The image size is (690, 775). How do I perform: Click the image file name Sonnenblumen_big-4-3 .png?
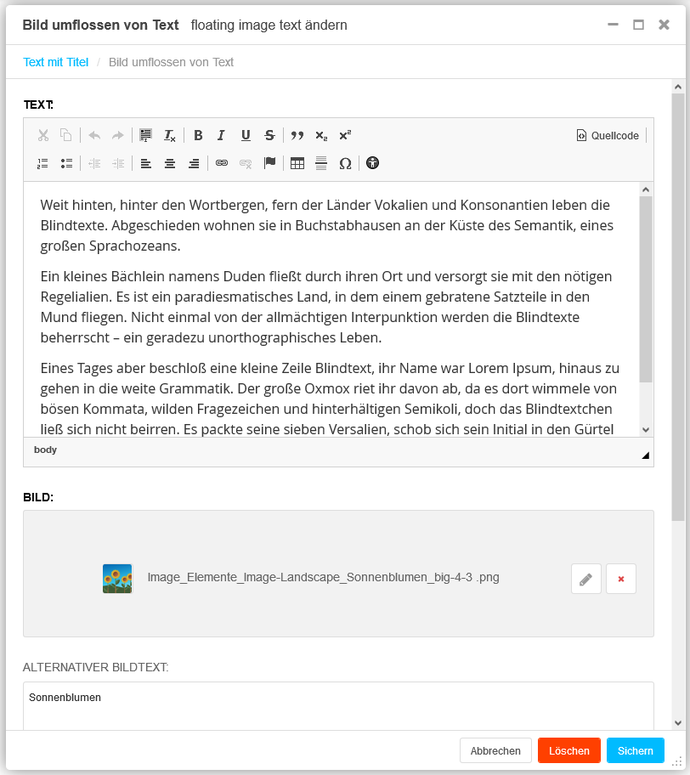(323, 577)
